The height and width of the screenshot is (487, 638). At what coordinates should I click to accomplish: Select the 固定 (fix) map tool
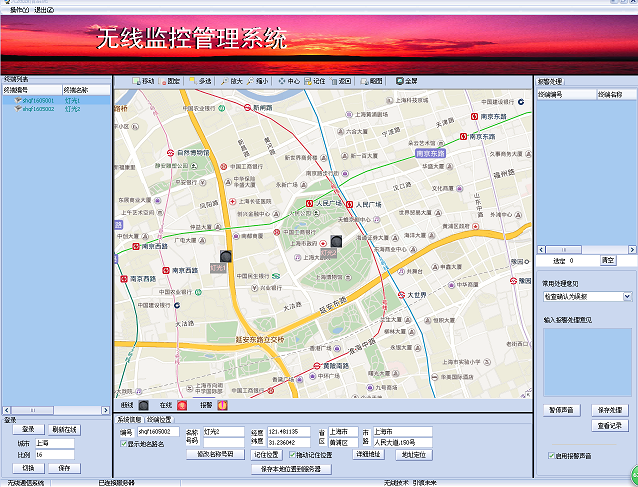point(171,80)
